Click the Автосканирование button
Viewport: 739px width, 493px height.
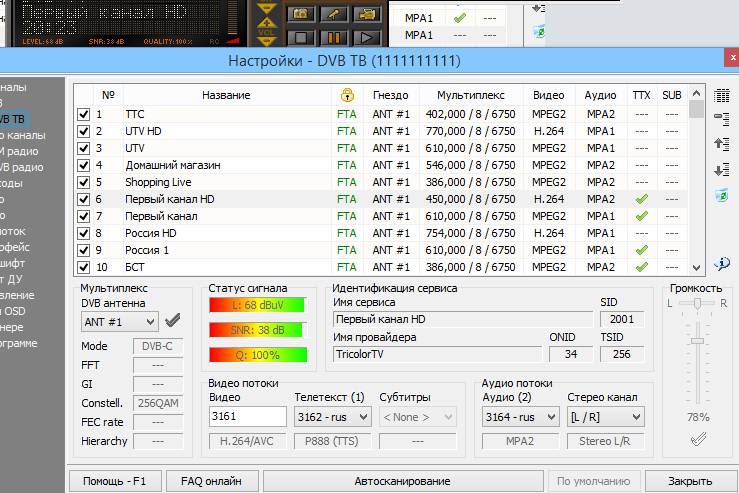tap(402, 481)
